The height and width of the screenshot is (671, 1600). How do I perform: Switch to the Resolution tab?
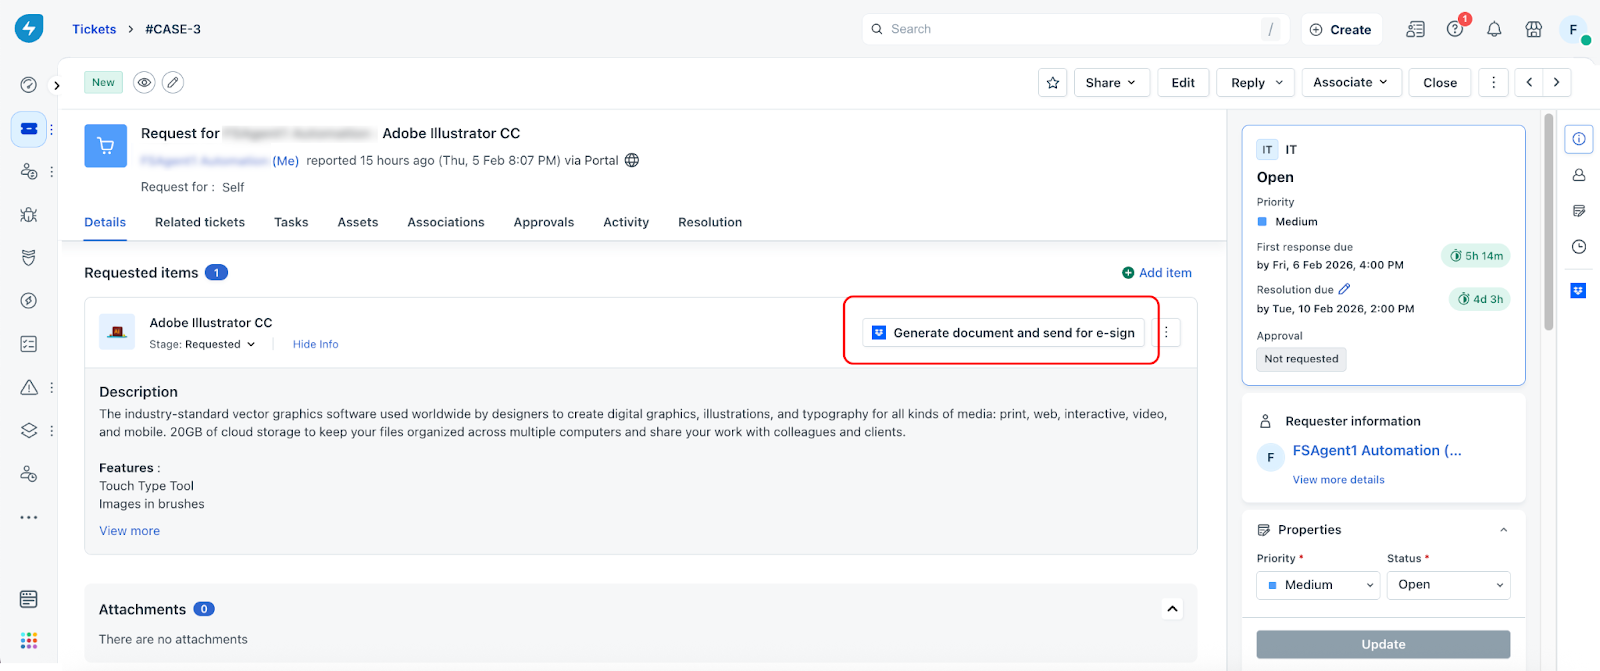710,222
